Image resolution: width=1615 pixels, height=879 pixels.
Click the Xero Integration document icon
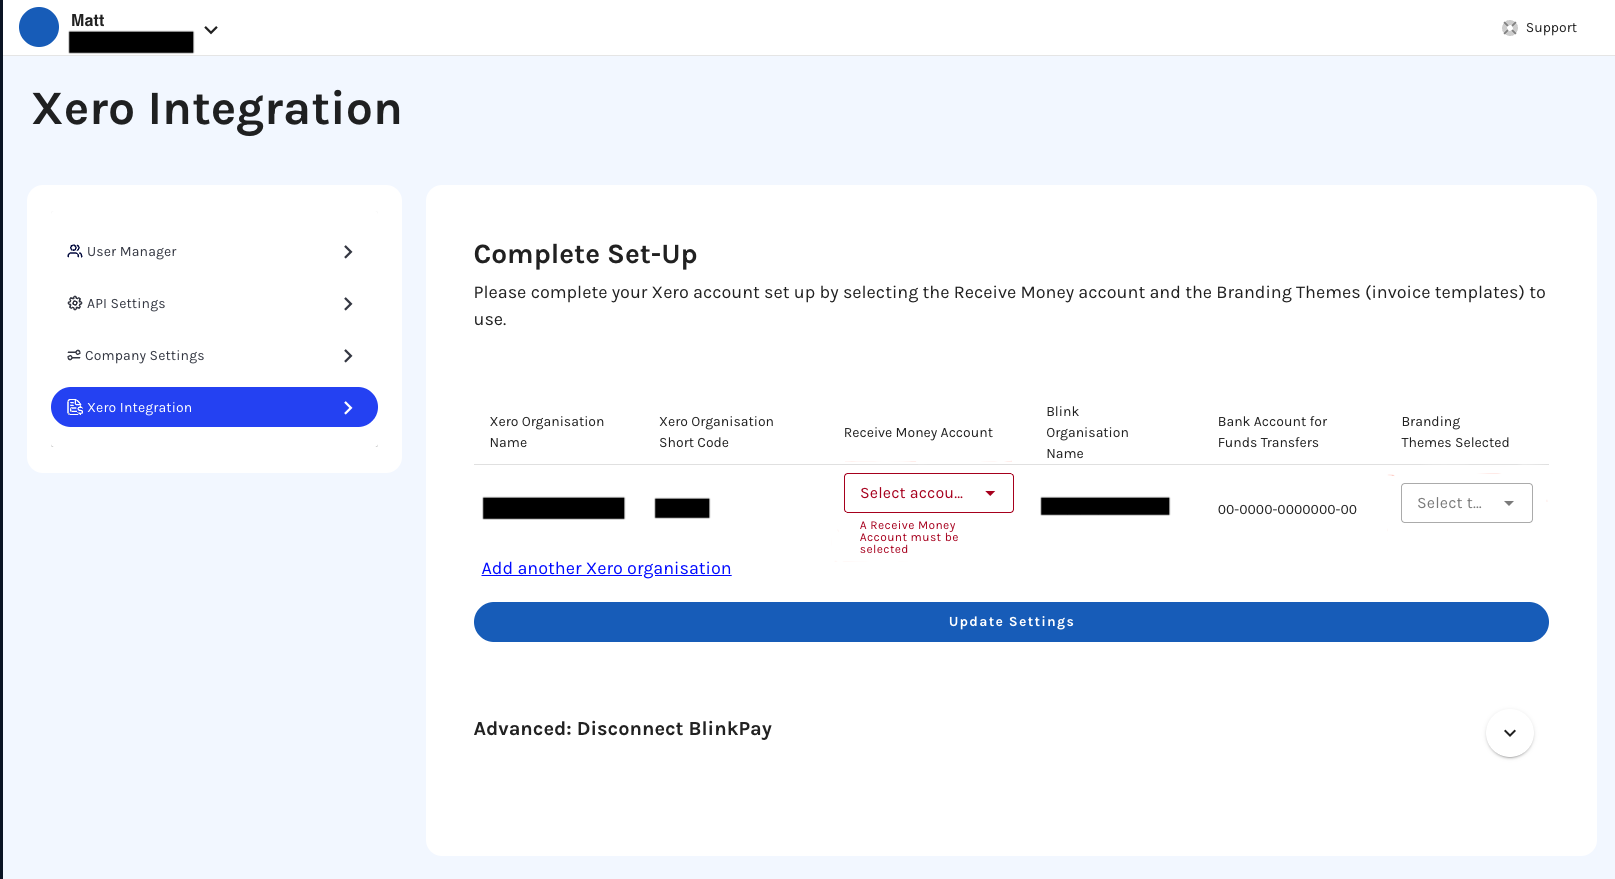(75, 407)
